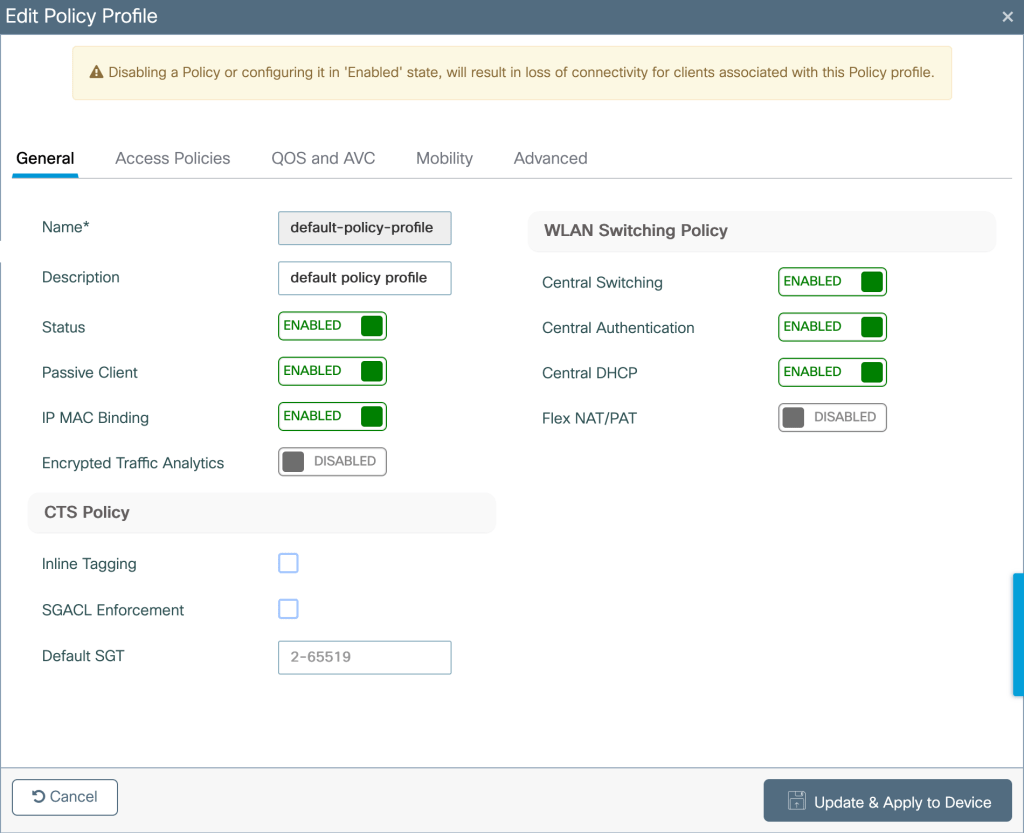The height and width of the screenshot is (833, 1024).
Task: Enable Encrypted Traffic Analytics
Action: [x=332, y=461]
